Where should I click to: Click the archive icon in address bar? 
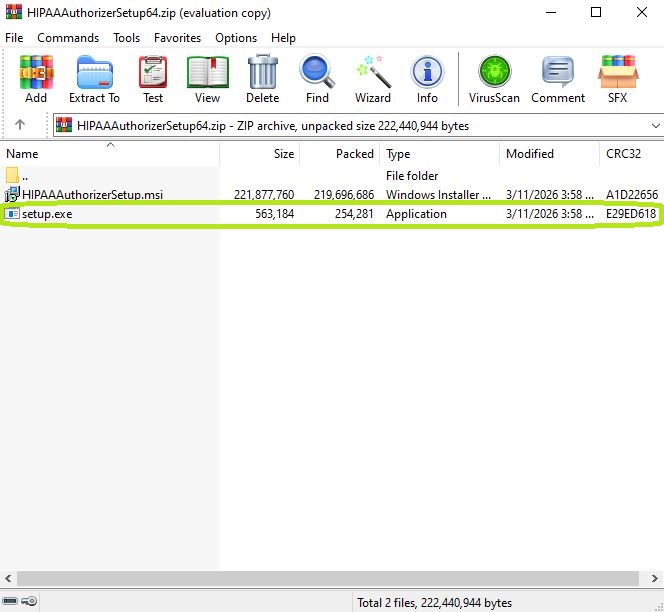(x=64, y=125)
